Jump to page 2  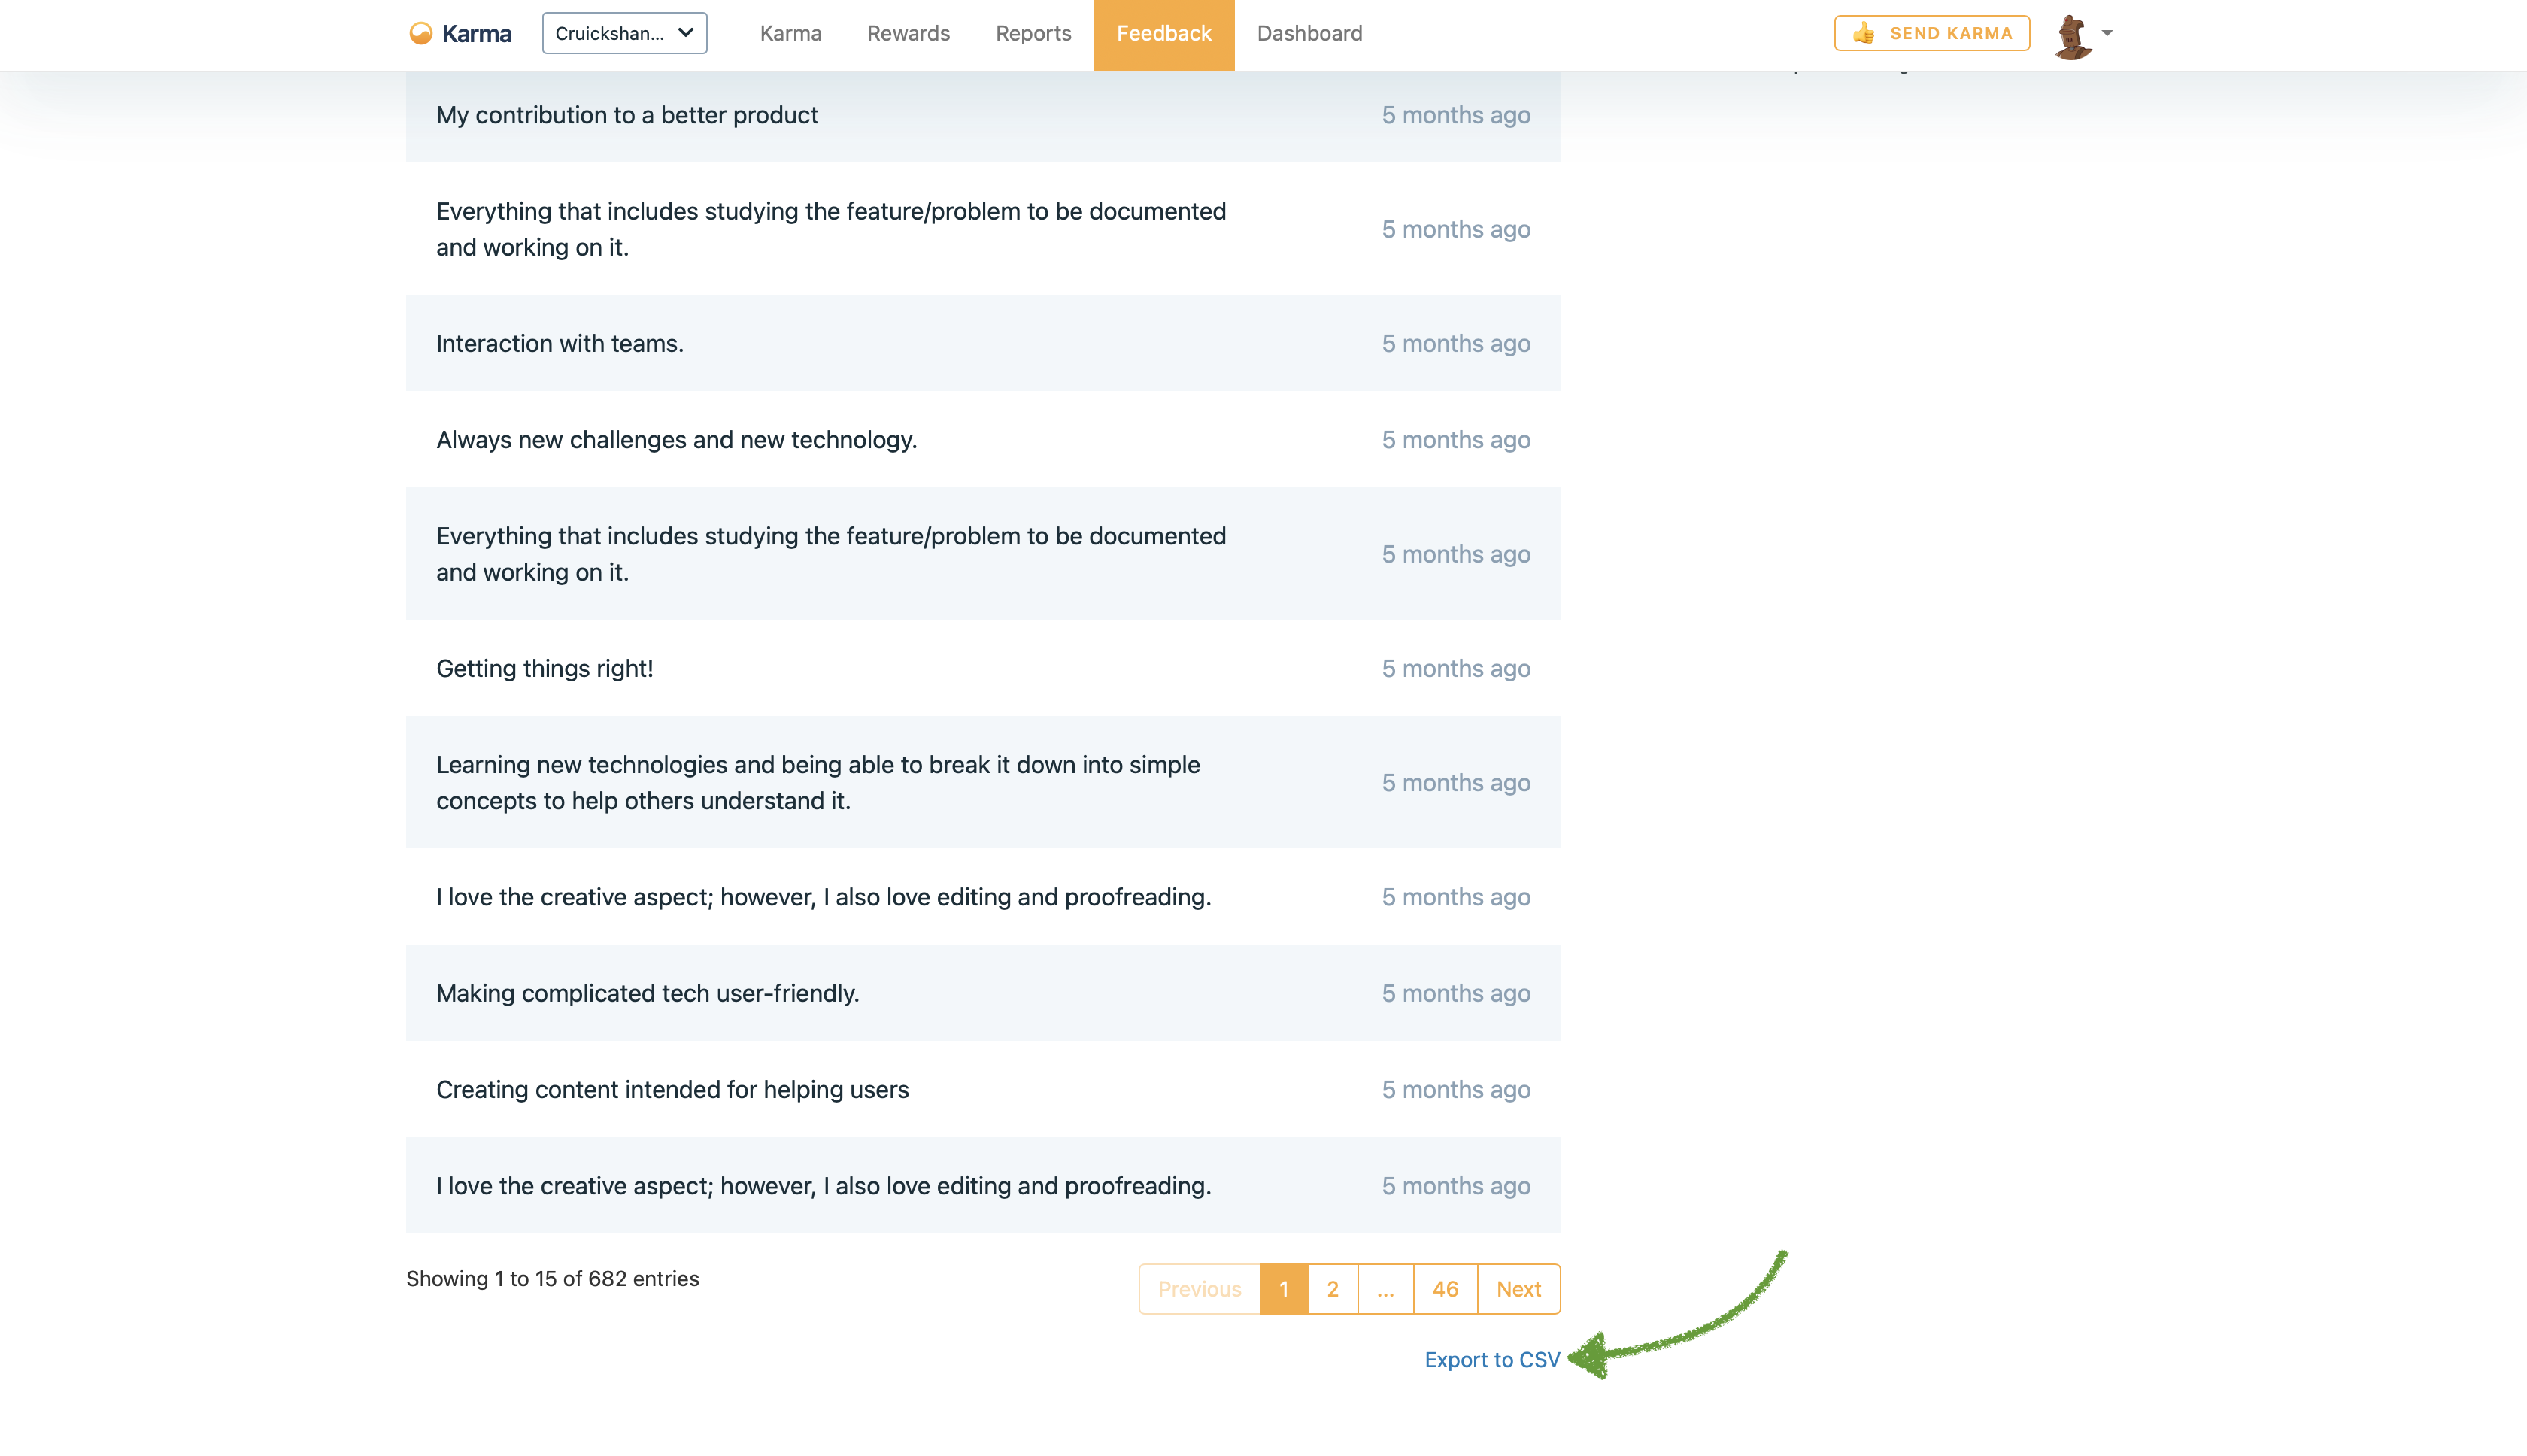(x=1332, y=1289)
